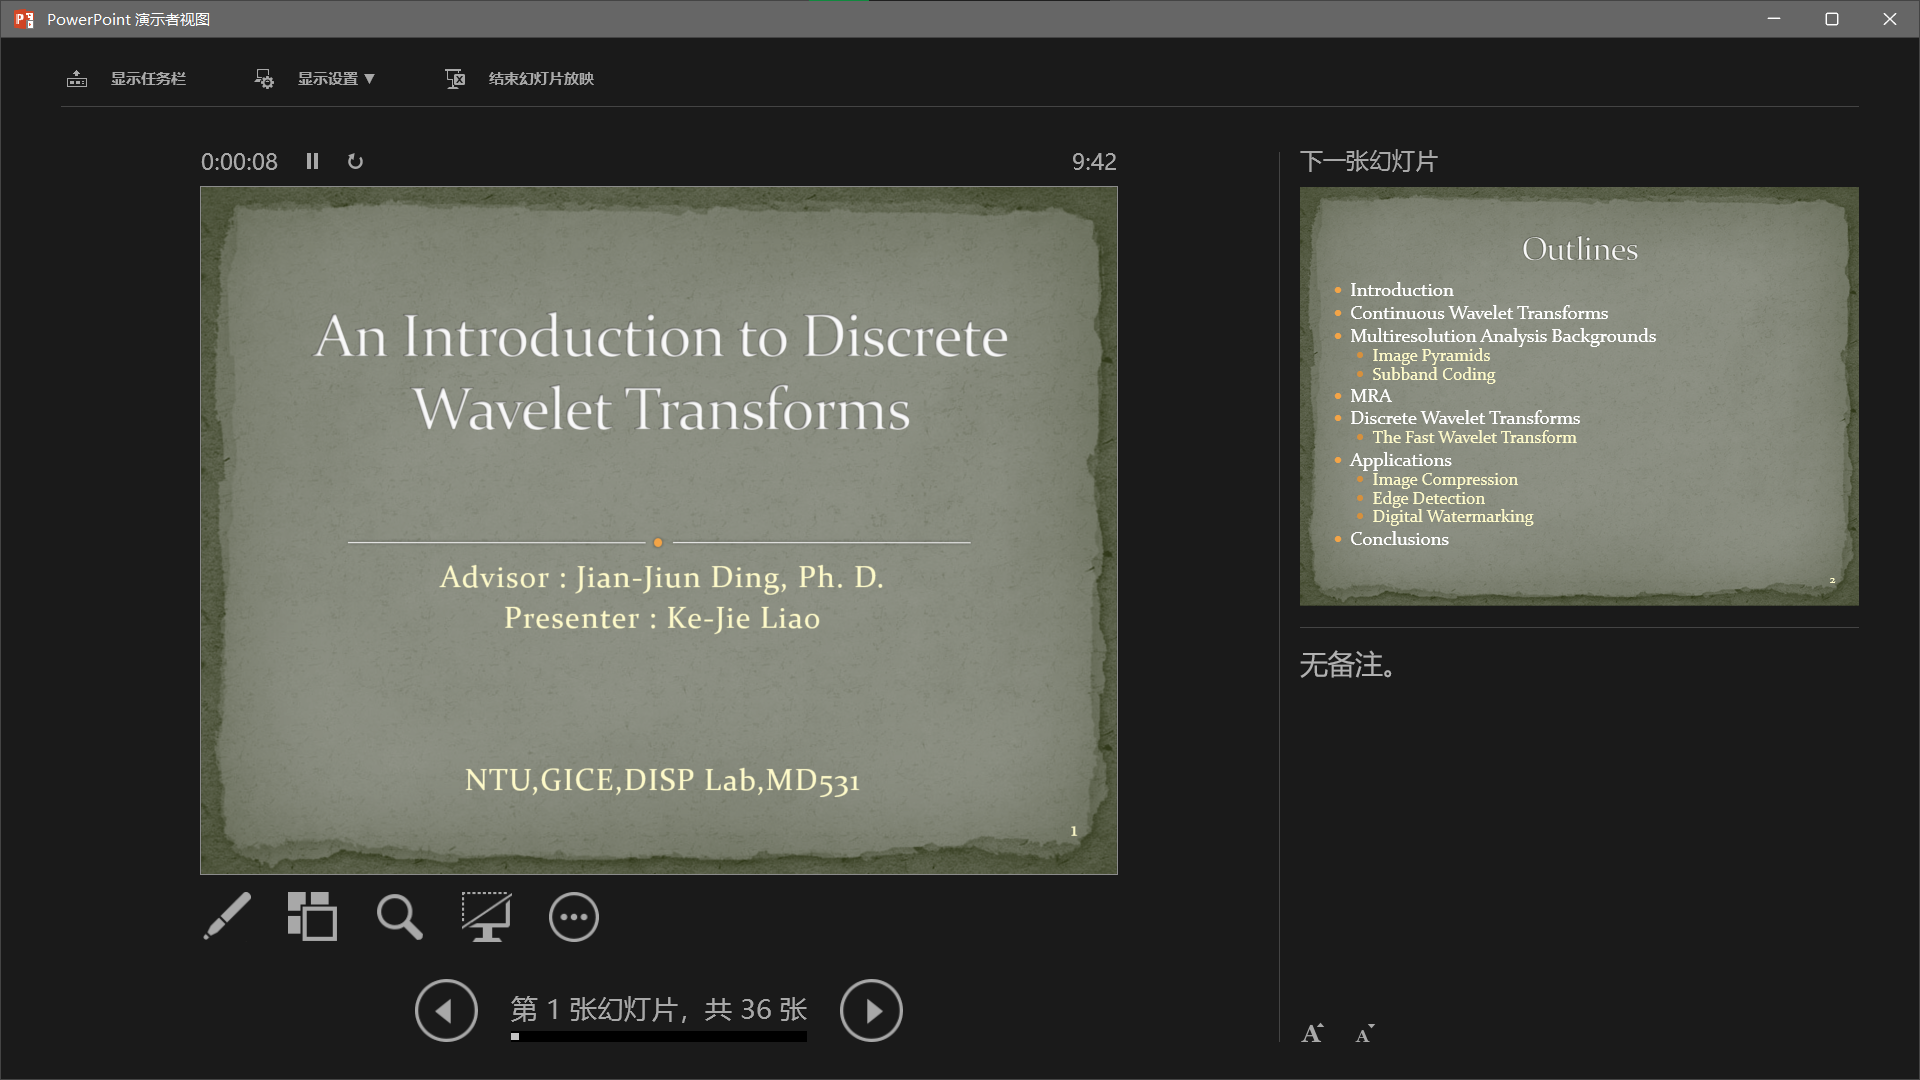Decrease notes text size
The width and height of the screenshot is (1920, 1080).
click(x=1365, y=1034)
